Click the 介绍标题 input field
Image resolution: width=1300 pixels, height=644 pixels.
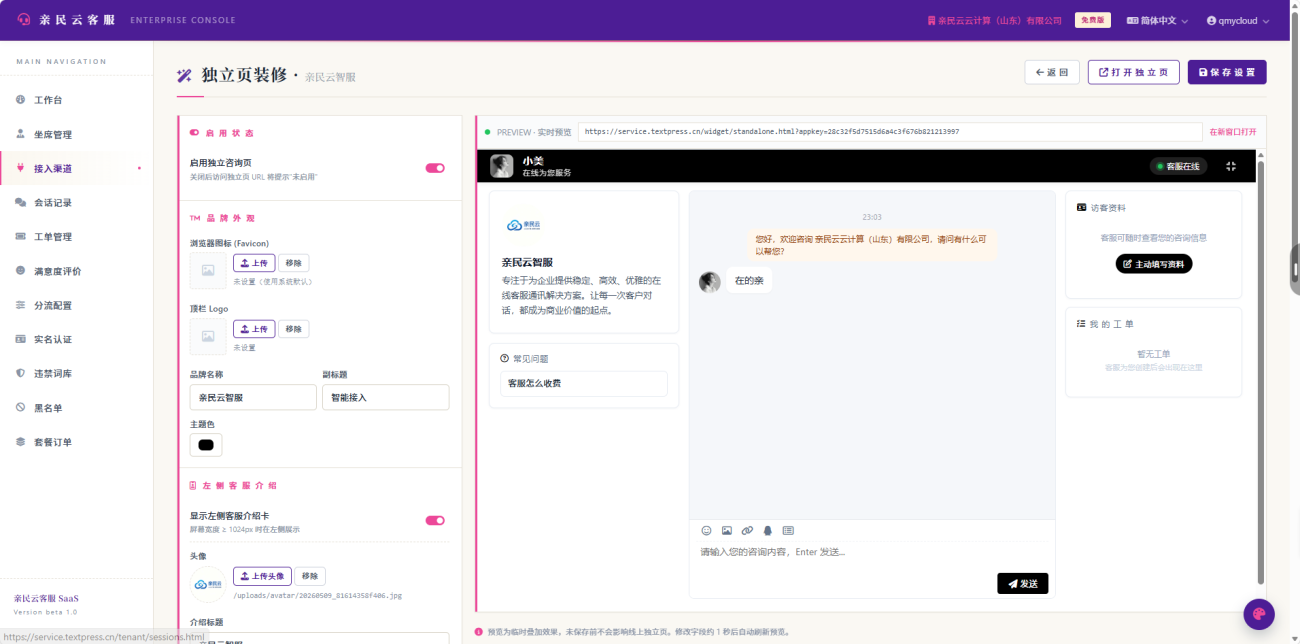[319, 638]
